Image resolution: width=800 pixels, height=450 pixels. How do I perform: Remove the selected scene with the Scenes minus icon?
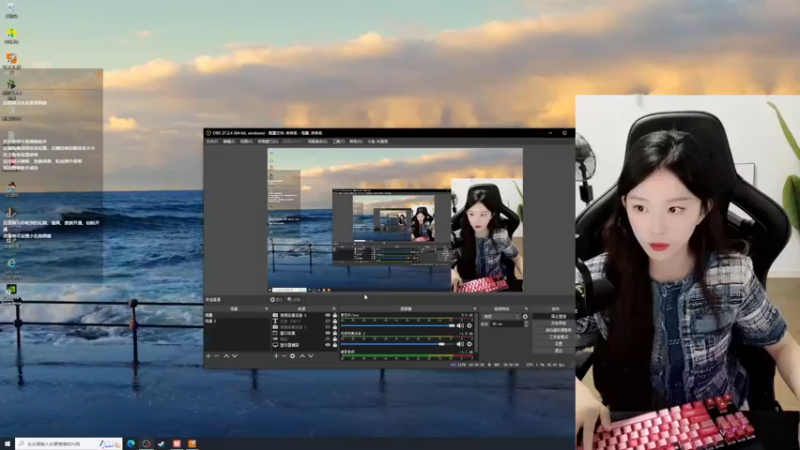[x=217, y=356]
